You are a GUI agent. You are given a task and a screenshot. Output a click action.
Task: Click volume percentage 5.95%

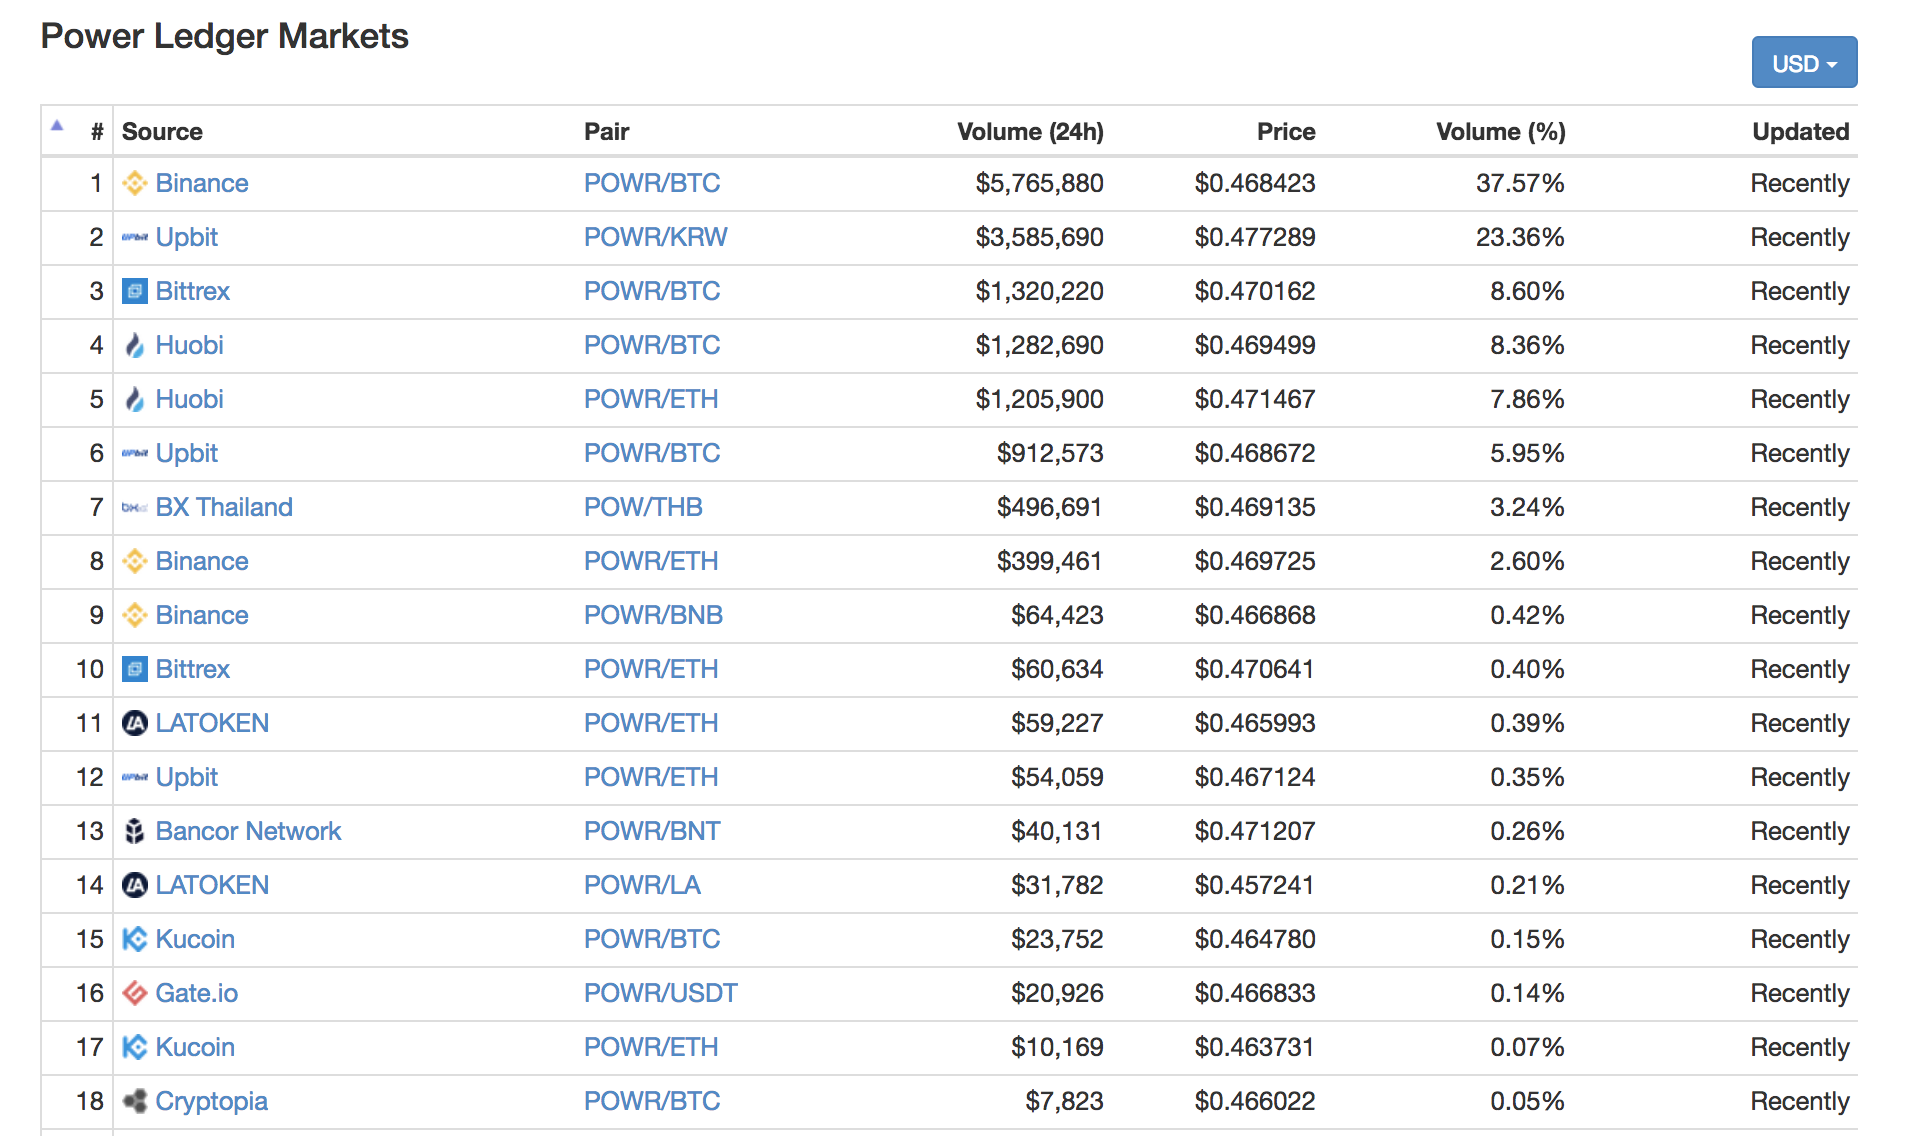pyautogui.click(x=1527, y=453)
